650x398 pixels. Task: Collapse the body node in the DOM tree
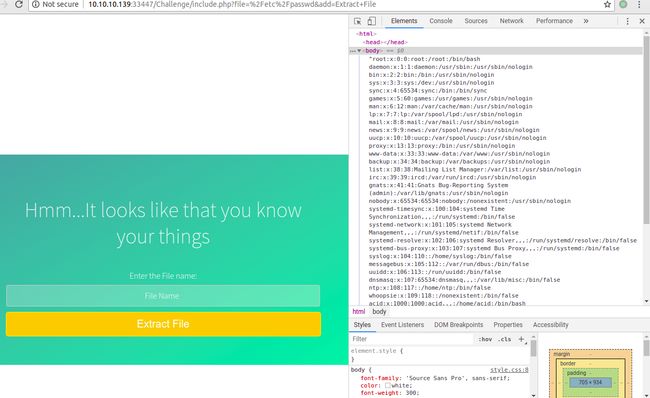click(359, 51)
